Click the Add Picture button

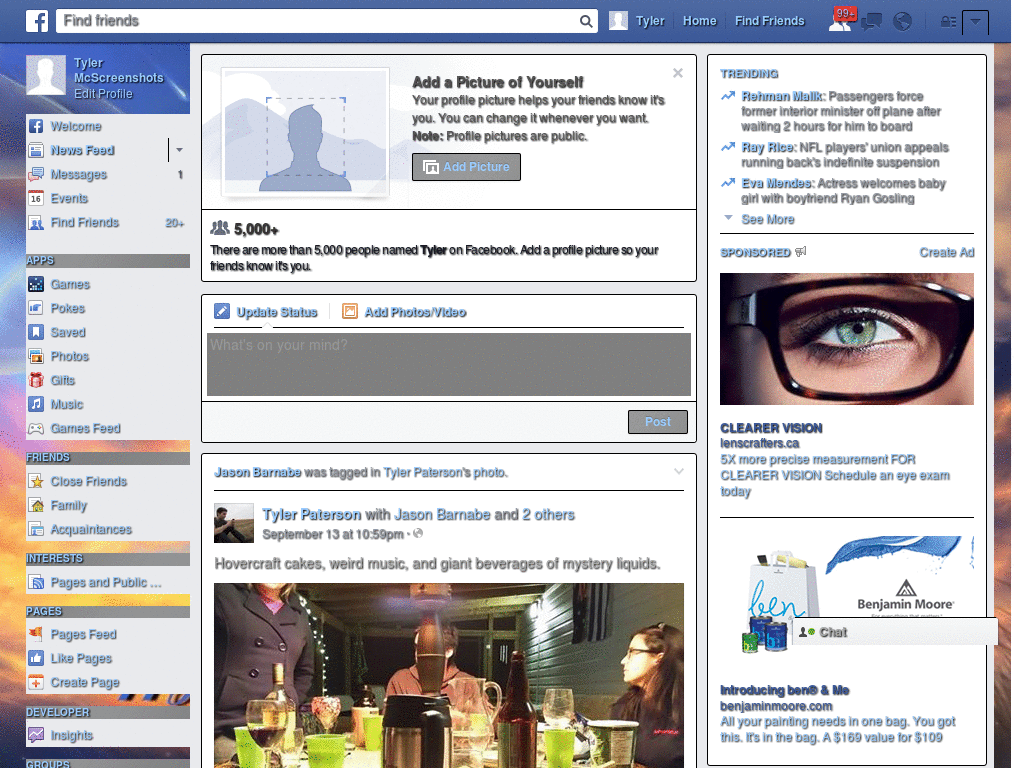(x=466, y=167)
